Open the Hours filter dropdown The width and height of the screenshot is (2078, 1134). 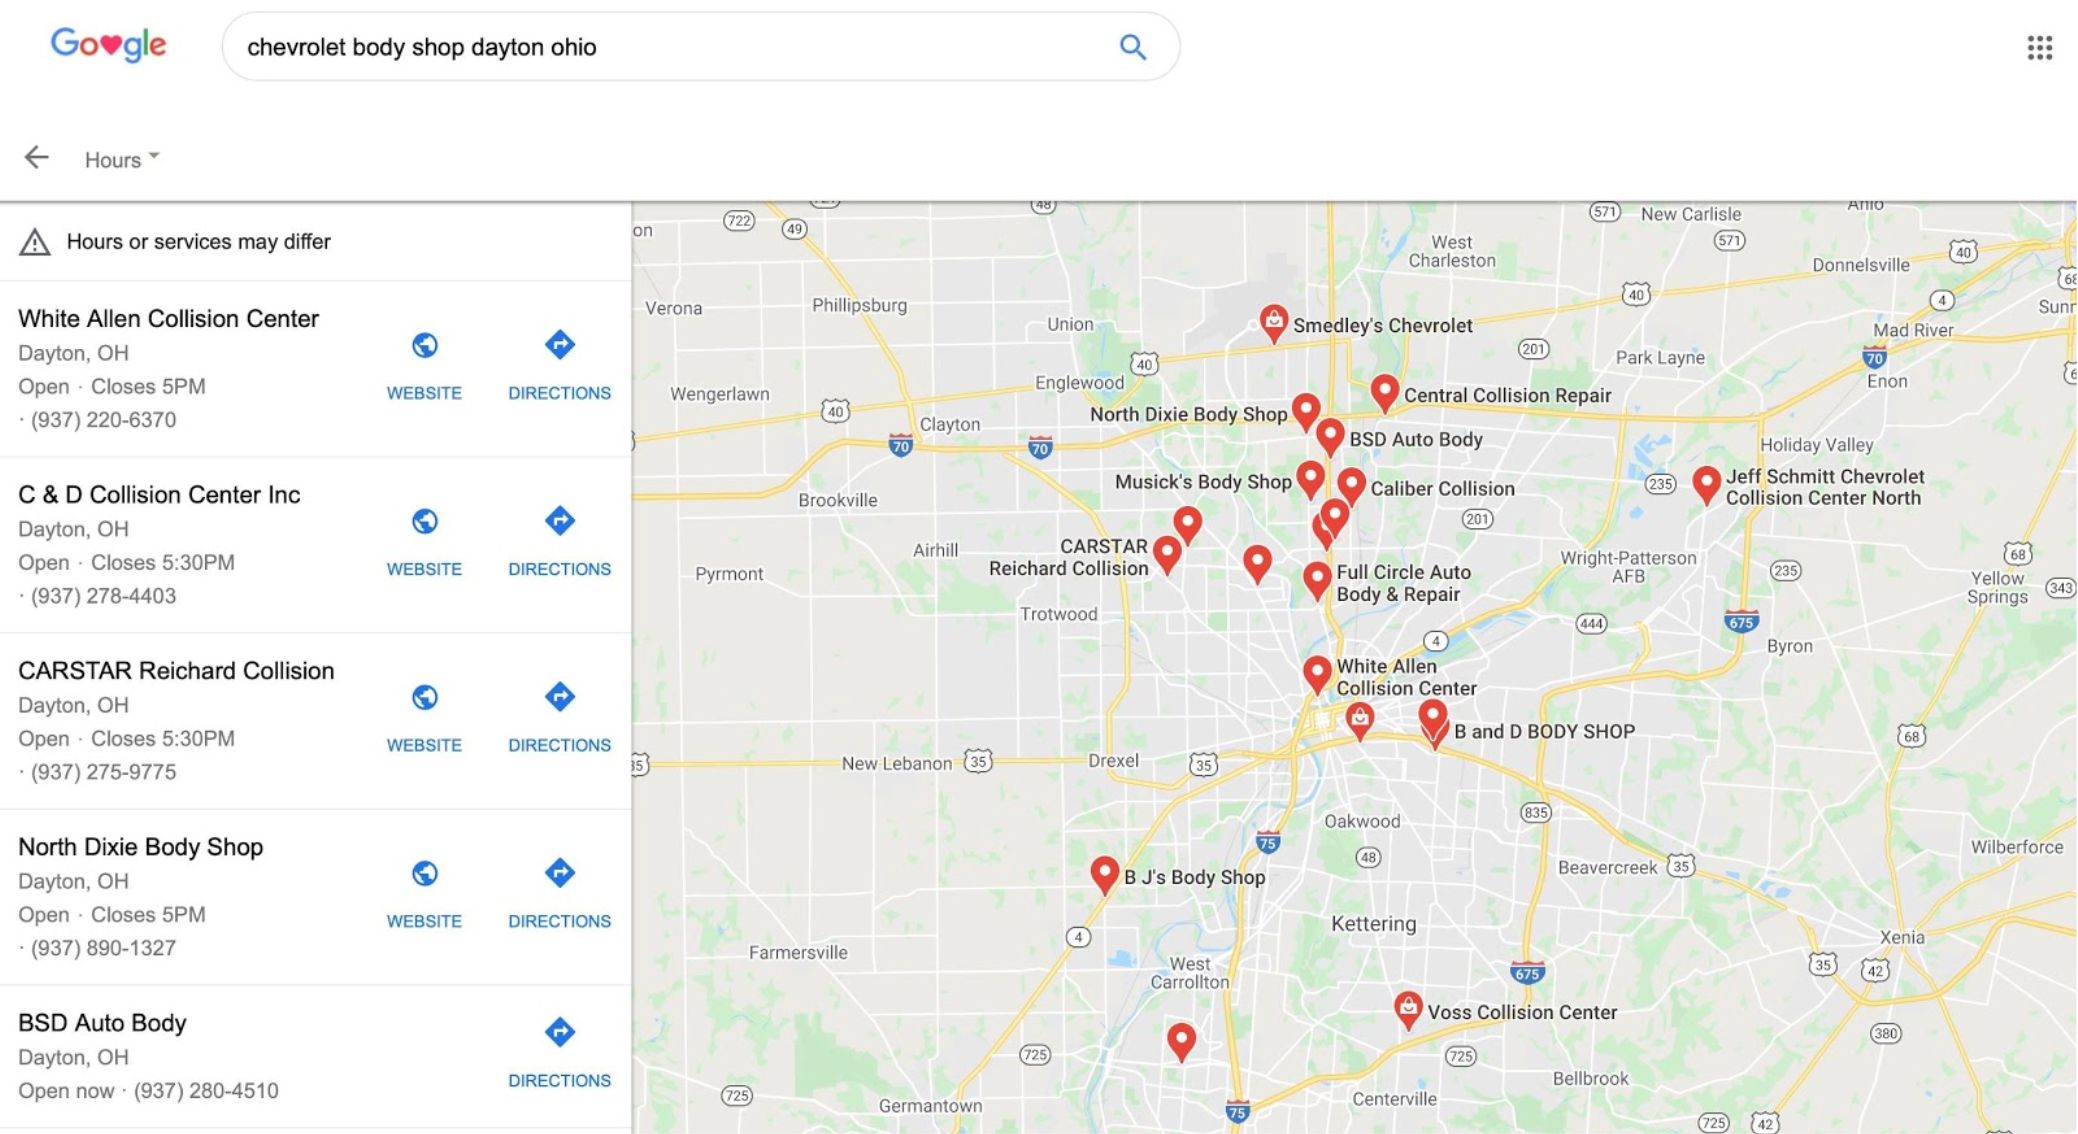122,160
